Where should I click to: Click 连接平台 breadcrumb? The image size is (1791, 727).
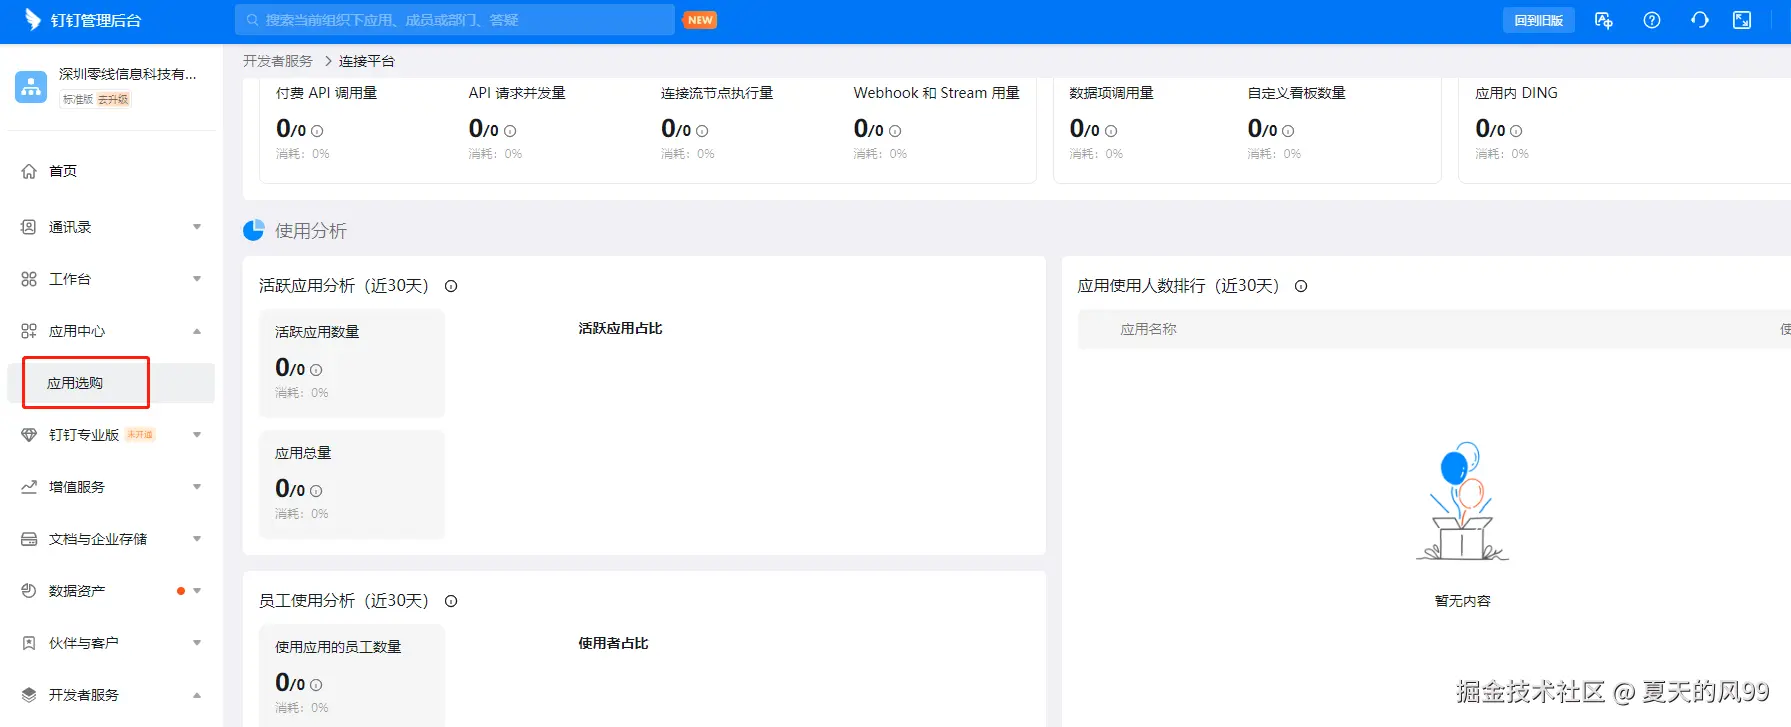[x=367, y=61]
